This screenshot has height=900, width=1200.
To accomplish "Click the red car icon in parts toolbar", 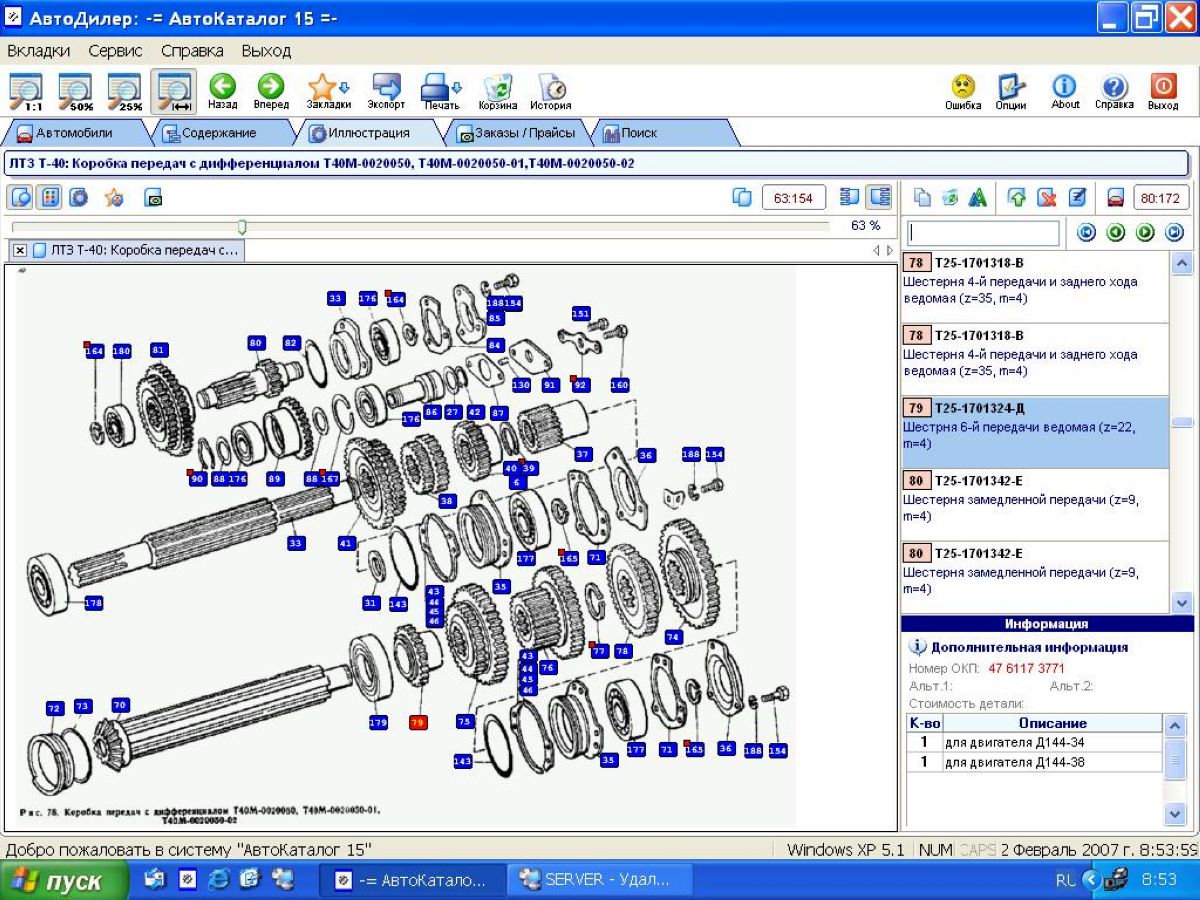I will (x=1116, y=198).
